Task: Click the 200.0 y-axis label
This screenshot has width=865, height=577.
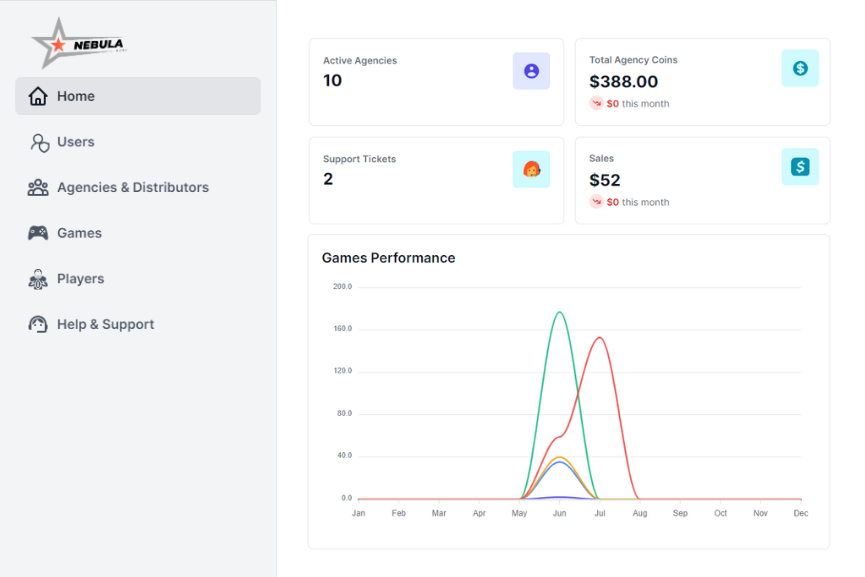Action: click(342, 286)
